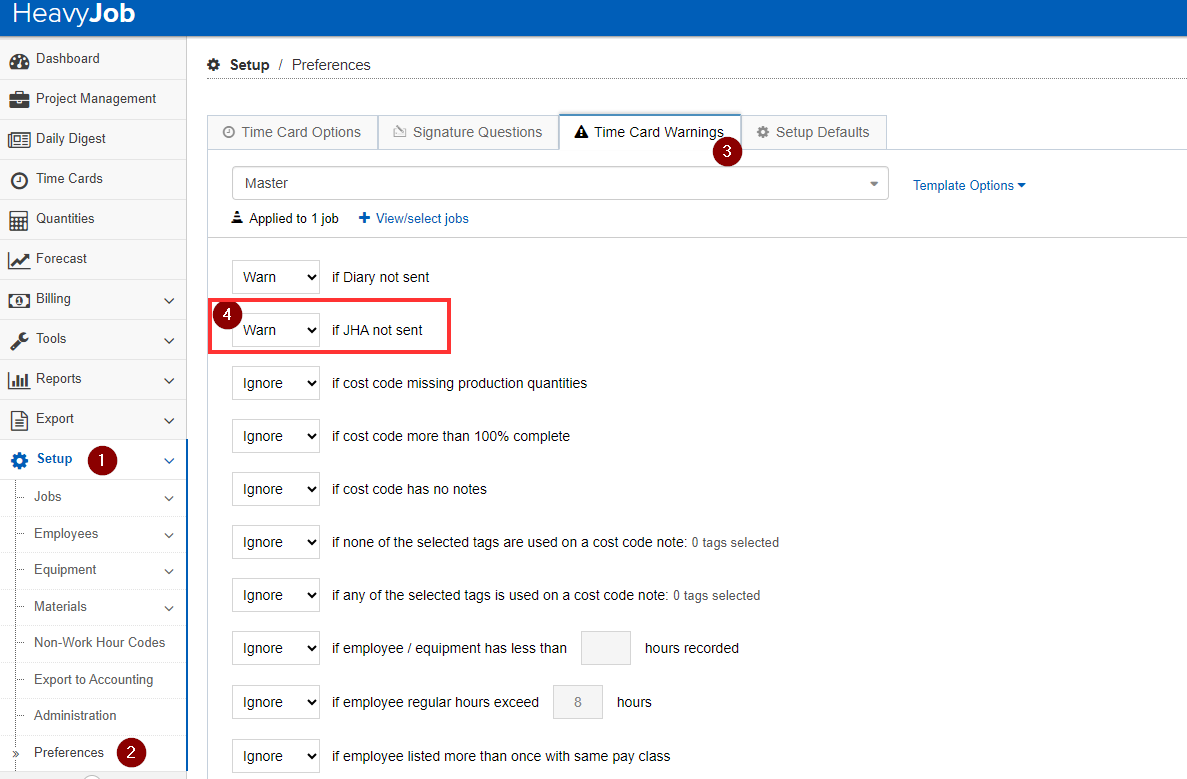Open dropdown for cost code has no notes

(x=276, y=489)
